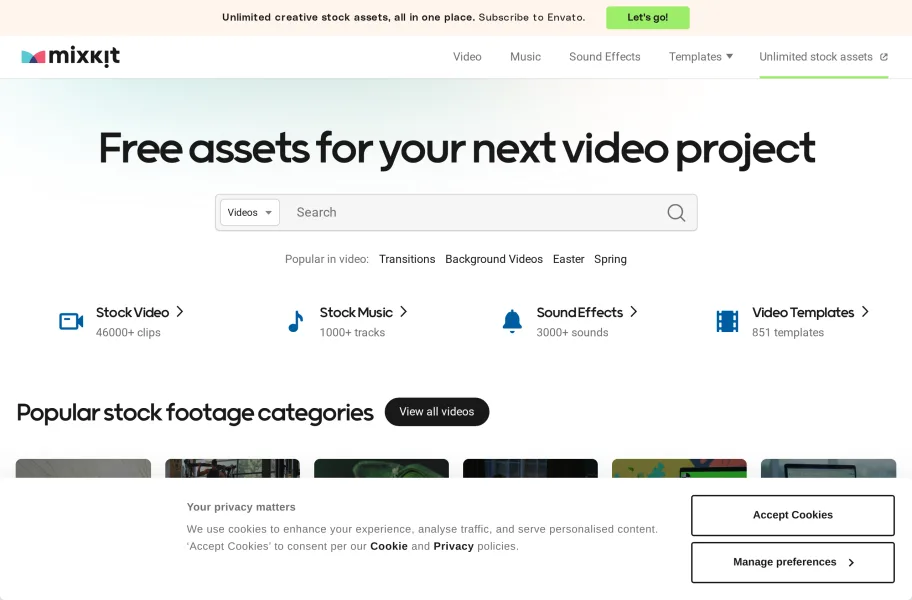The width and height of the screenshot is (912, 600).
Task: Click the '1000+ tracks' text
Action: 352,333
